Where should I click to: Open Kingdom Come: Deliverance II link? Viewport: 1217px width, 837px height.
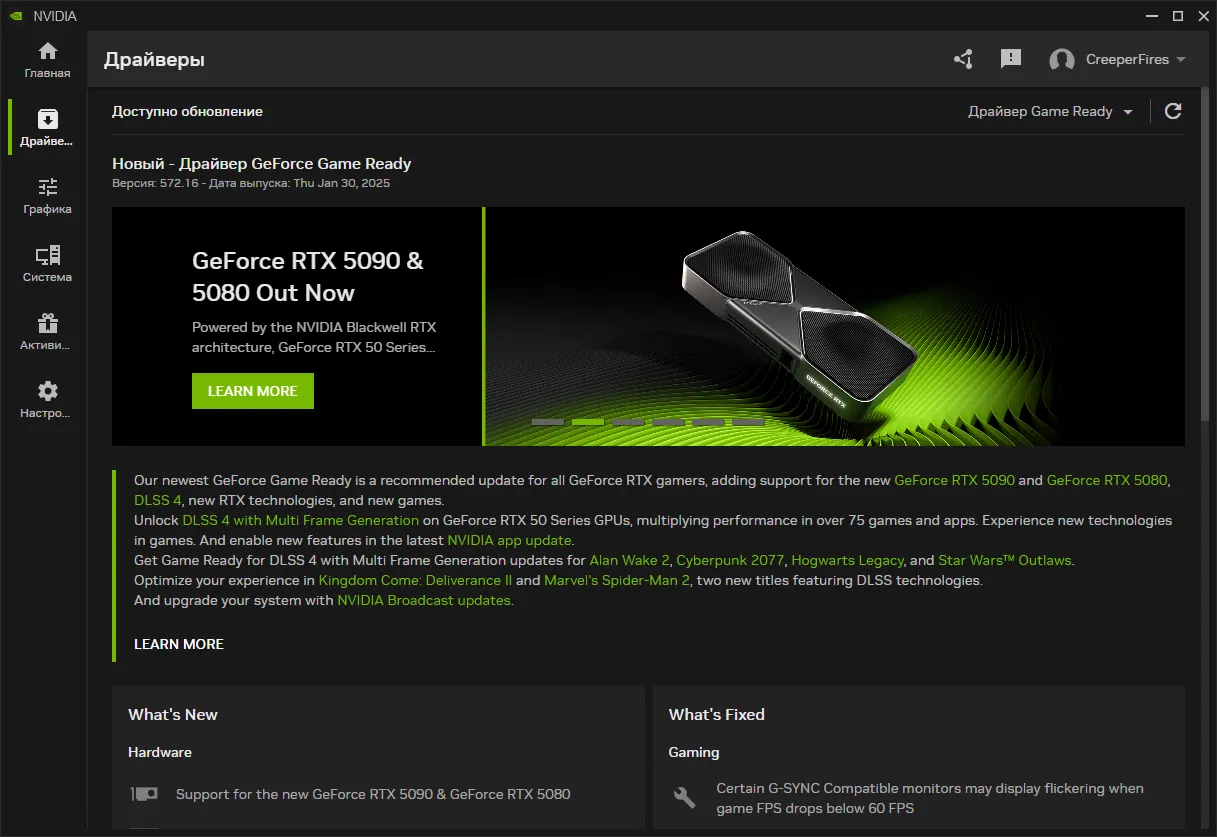[415, 580]
